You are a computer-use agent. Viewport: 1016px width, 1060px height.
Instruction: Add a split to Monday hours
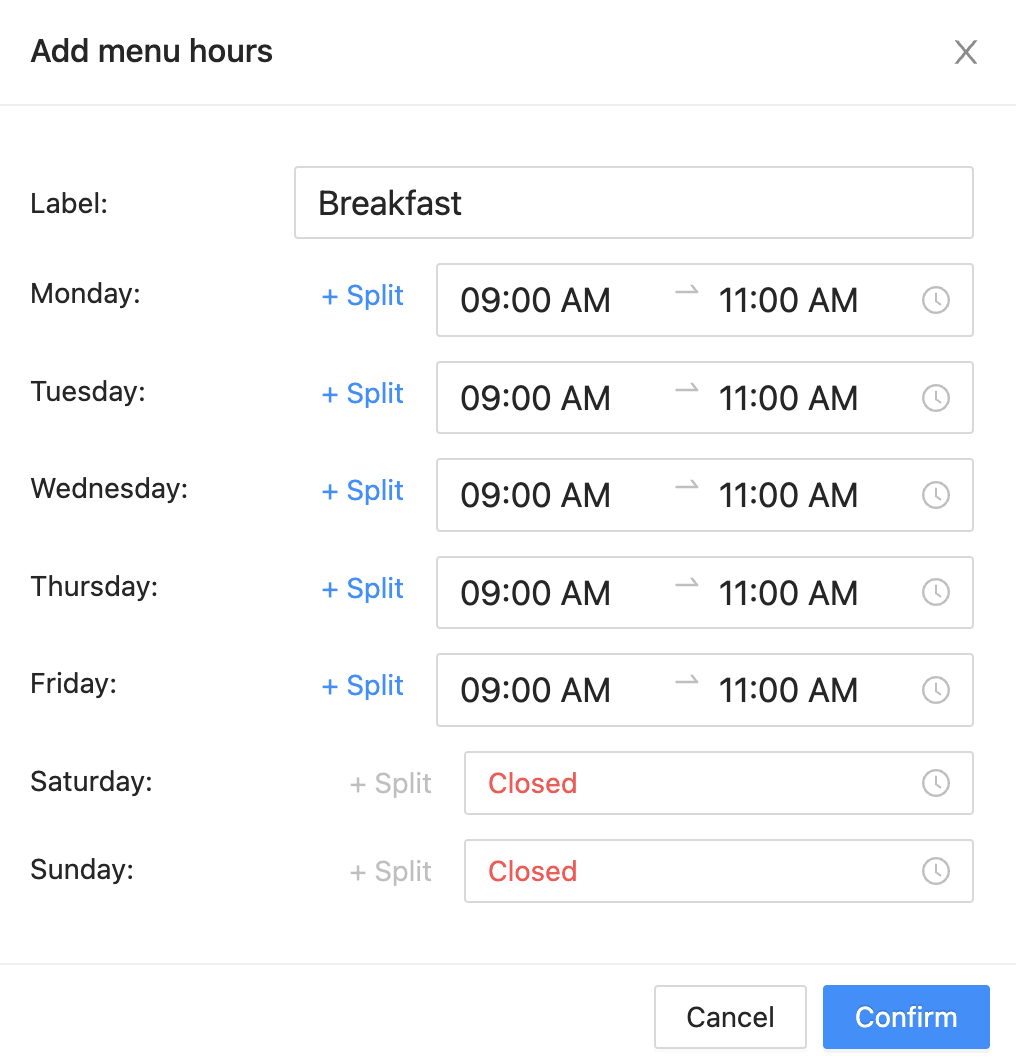(x=362, y=295)
